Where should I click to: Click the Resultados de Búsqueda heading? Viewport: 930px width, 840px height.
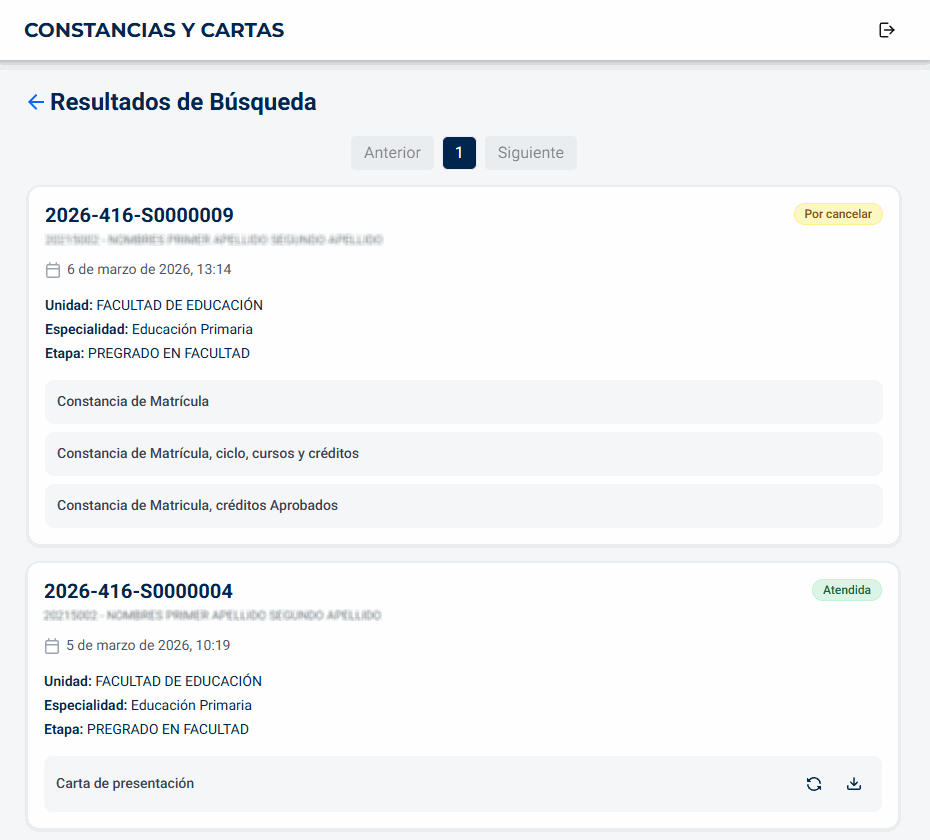183,102
